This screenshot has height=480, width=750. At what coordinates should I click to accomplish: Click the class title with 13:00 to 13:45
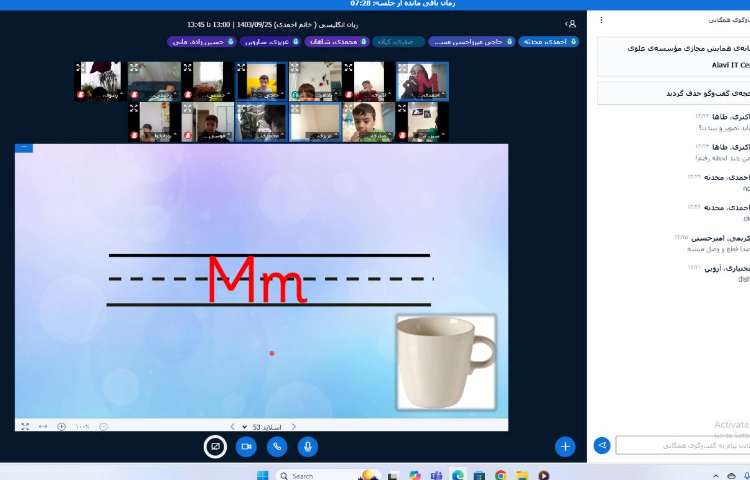(x=272, y=24)
